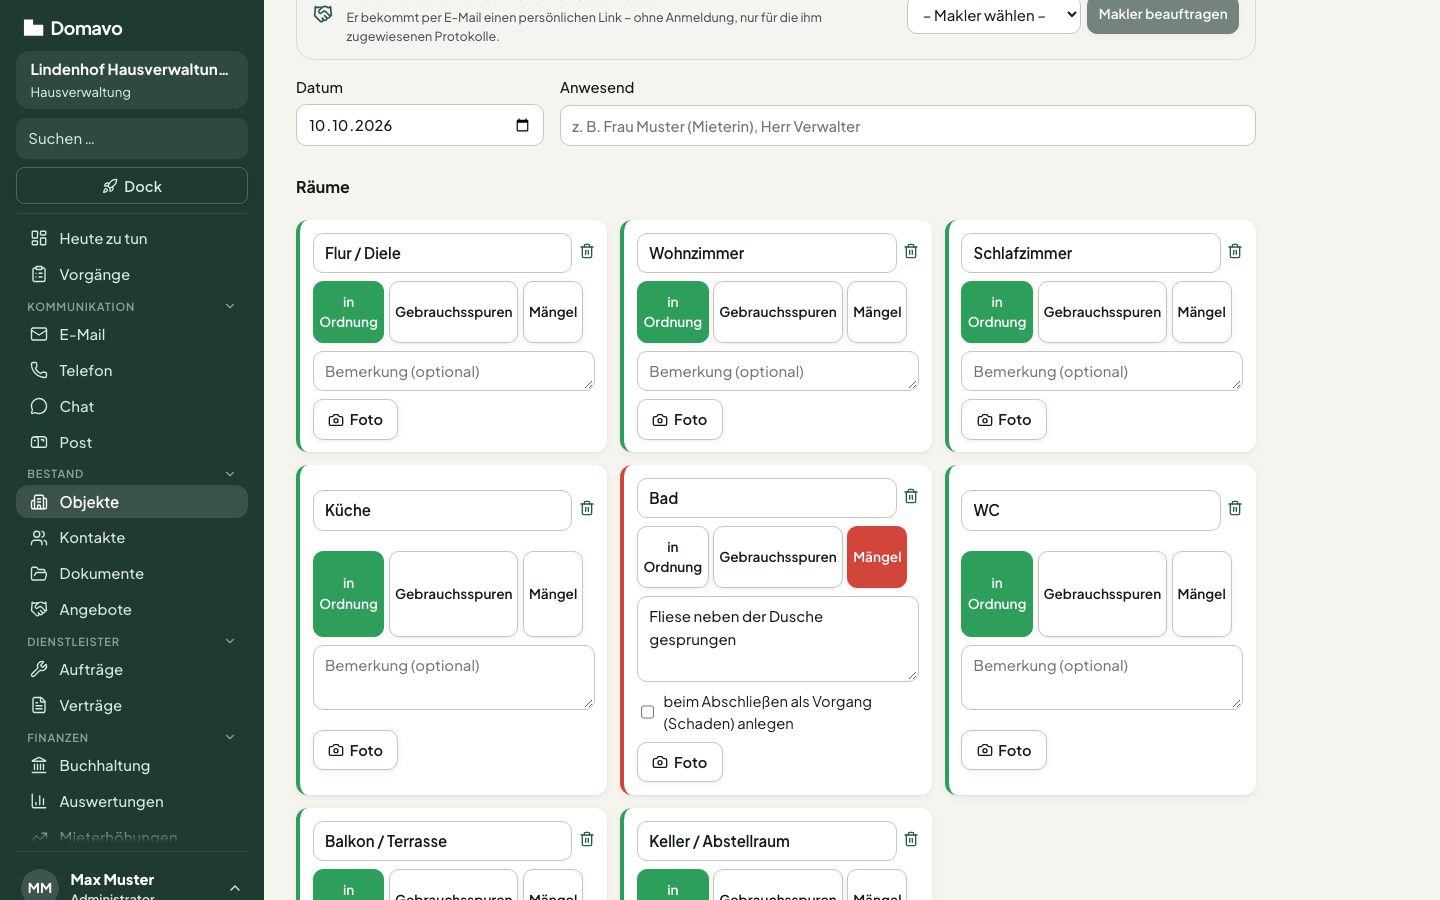Open Auswertungen reports
Image resolution: width=1440 pixels, height=900 pixels.
[x=132, y=801]
